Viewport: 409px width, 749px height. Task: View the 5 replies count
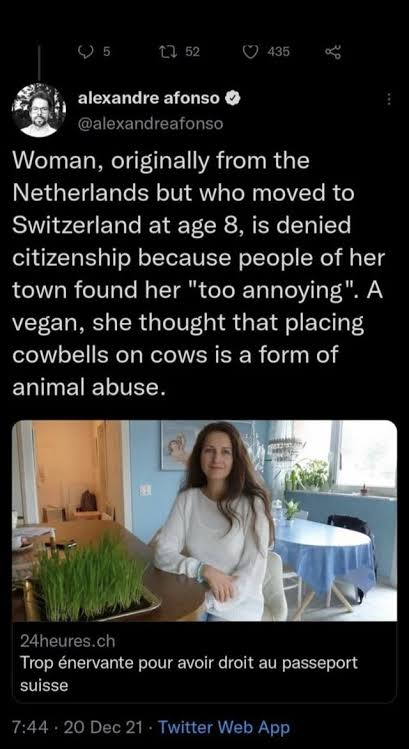coord(107,52)
